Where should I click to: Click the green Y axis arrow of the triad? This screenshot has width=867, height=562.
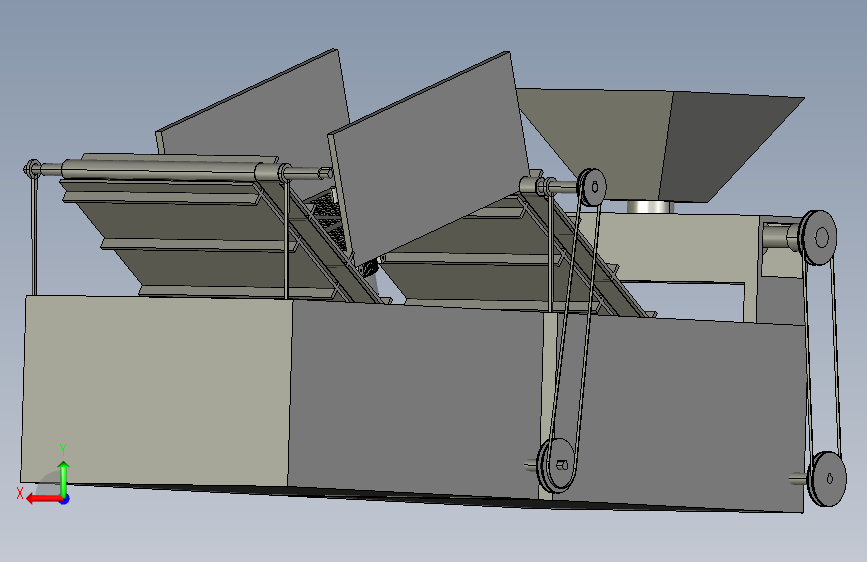tap(64, 478)
